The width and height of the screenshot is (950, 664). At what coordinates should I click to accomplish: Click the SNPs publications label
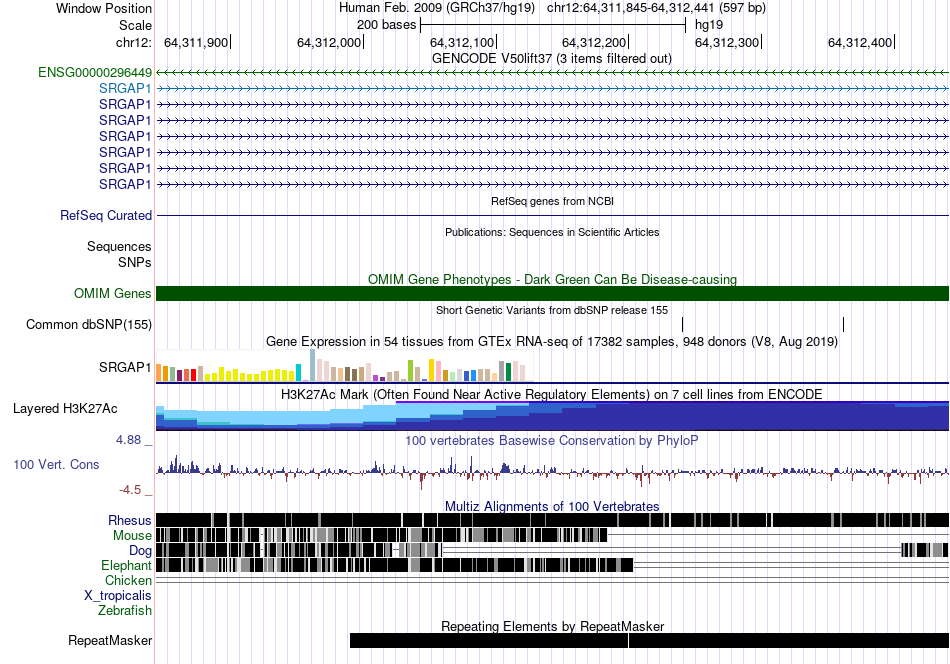click(x=135, y=263)
